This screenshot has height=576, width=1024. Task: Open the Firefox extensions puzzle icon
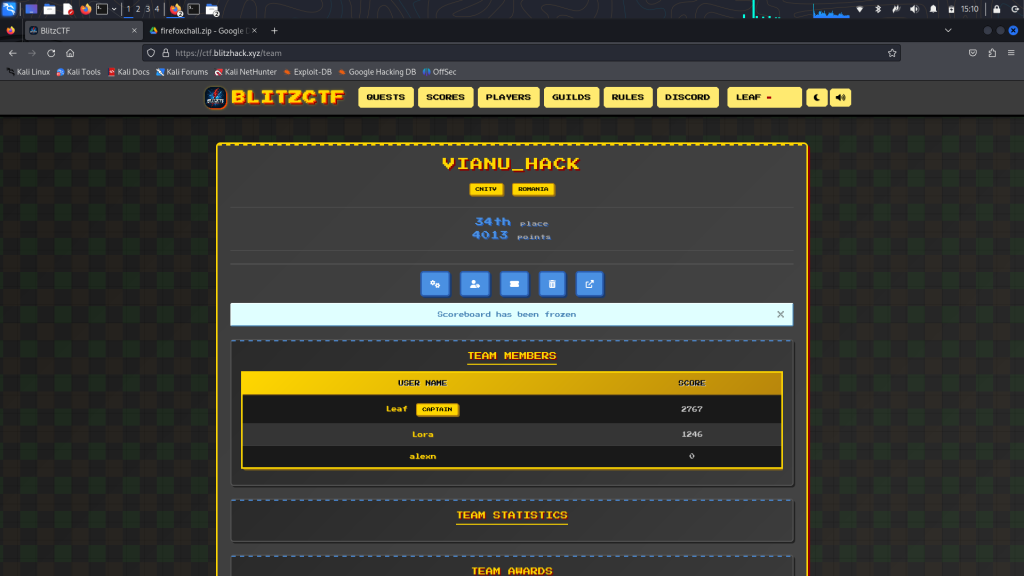click(992, 53)
